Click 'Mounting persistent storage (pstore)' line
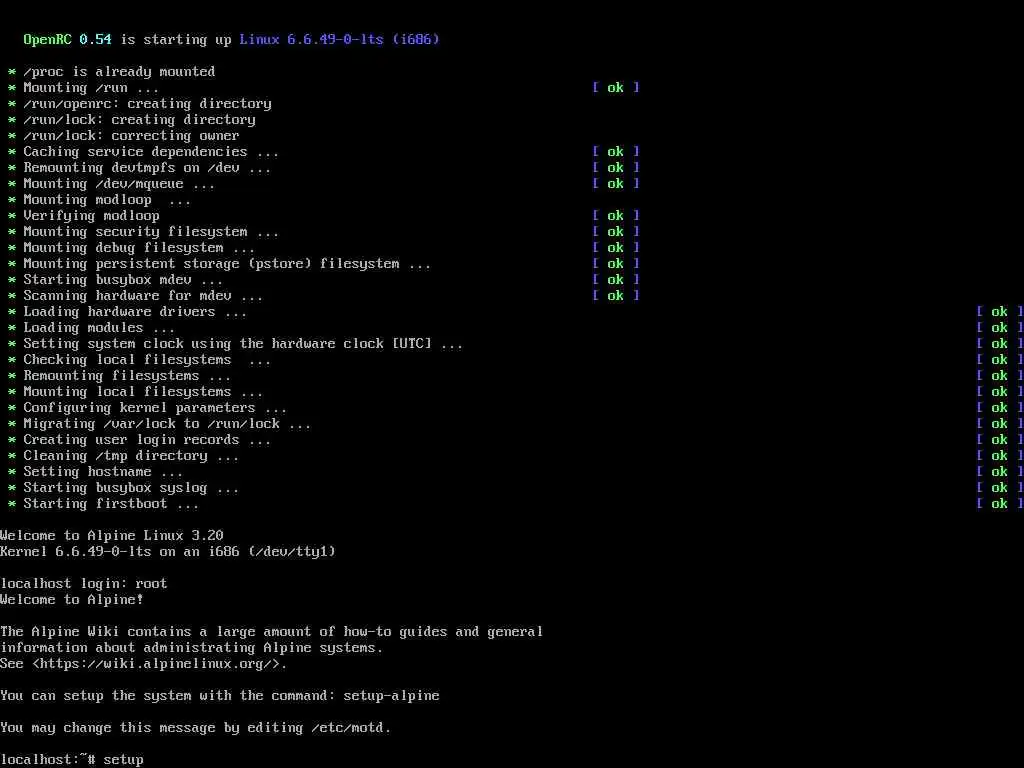This screenshot has height=768, width=1024. pyautogui.click(x=227, y=264)
